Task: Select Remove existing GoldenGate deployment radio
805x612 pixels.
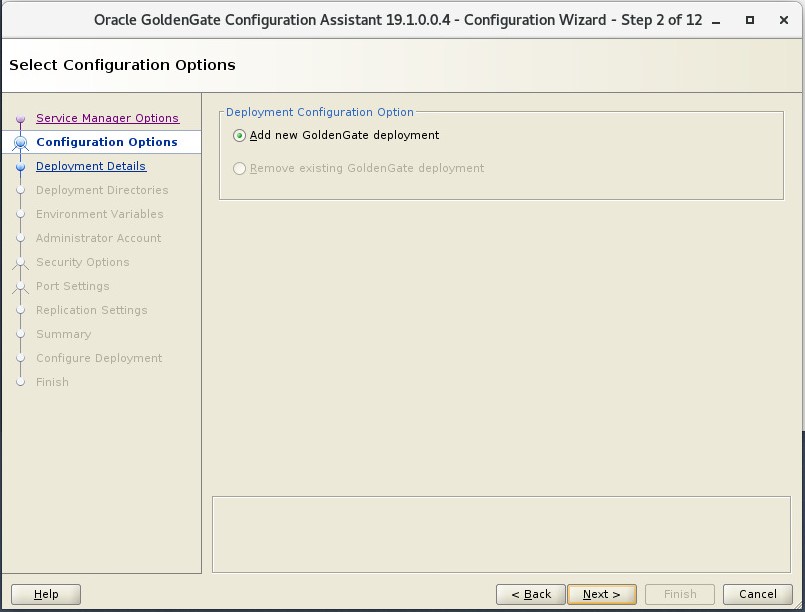Action: point(358,168)
